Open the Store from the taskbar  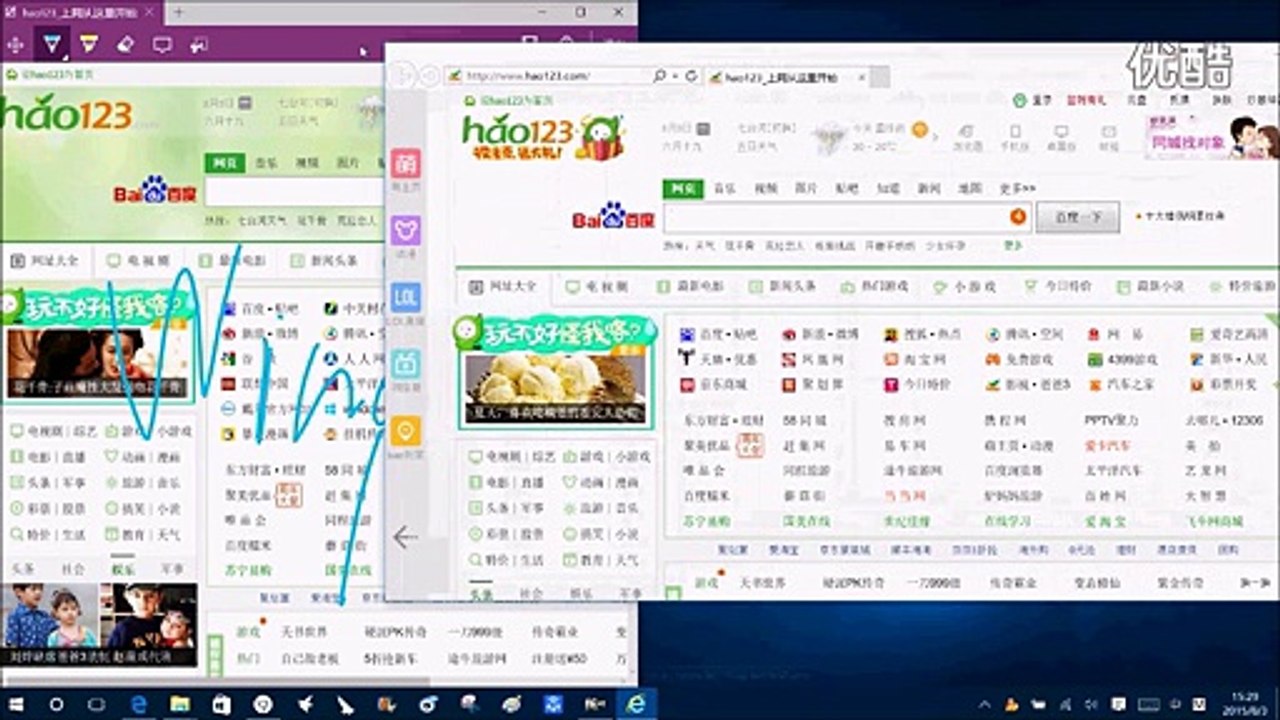221,704
